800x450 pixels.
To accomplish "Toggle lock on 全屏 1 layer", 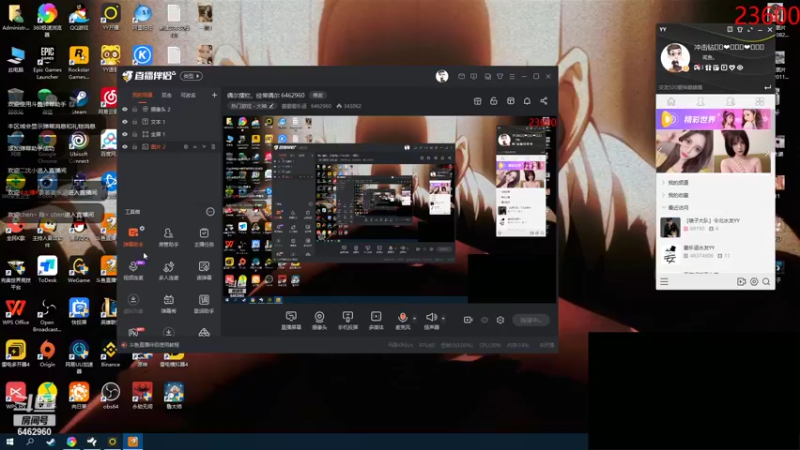I will tap(135, 134).
